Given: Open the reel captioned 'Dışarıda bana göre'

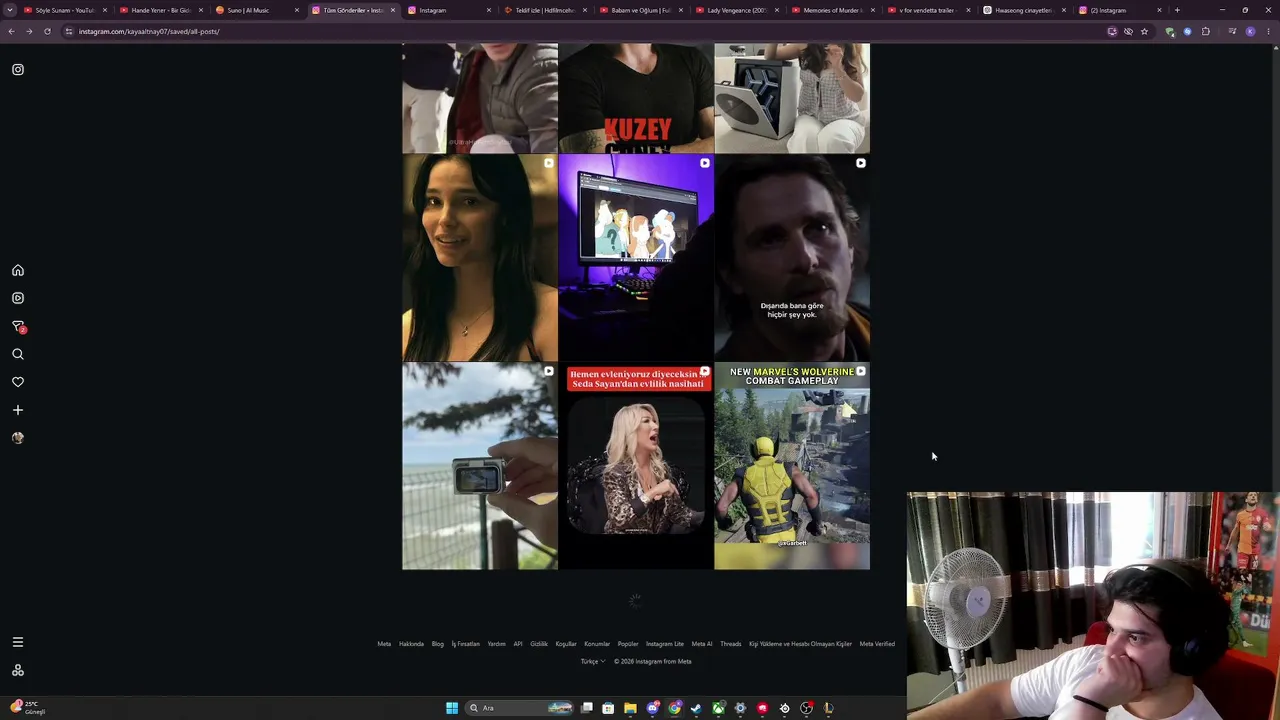Looking at the screenshot, I should click(x=792, y=258).
